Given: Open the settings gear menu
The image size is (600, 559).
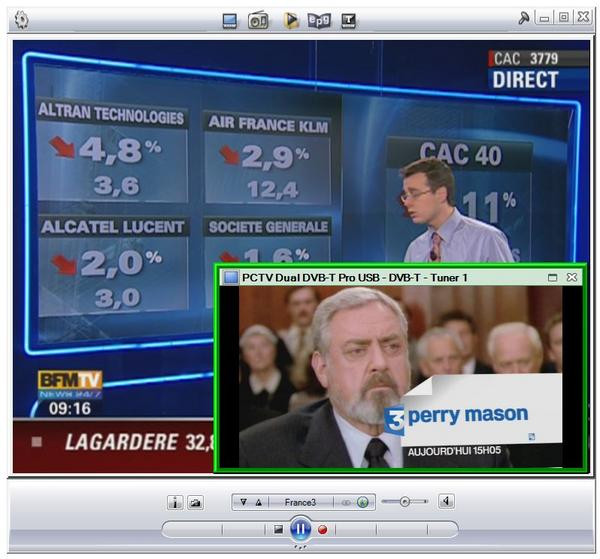Looking at the screenshot, I should 21,20.
